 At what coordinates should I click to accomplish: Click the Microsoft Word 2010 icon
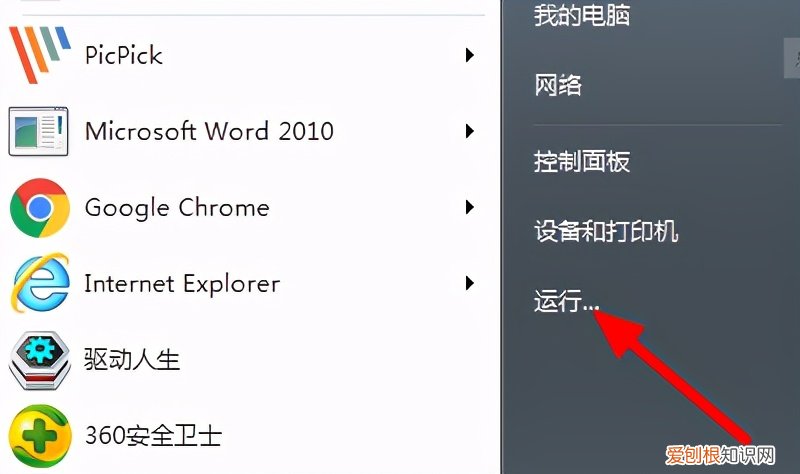coord(38,132)
